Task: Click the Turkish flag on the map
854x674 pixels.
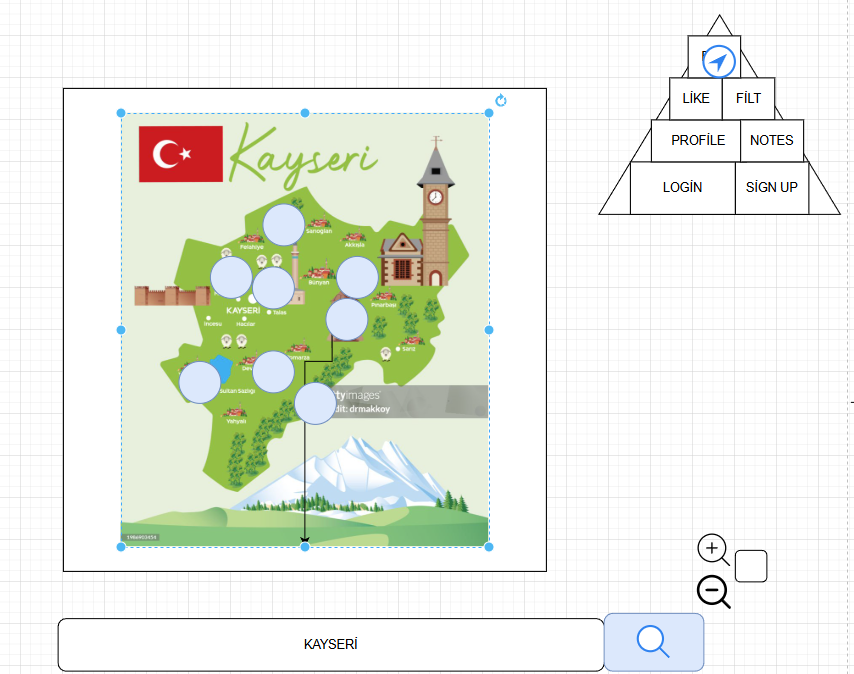Action: (181, 154)
